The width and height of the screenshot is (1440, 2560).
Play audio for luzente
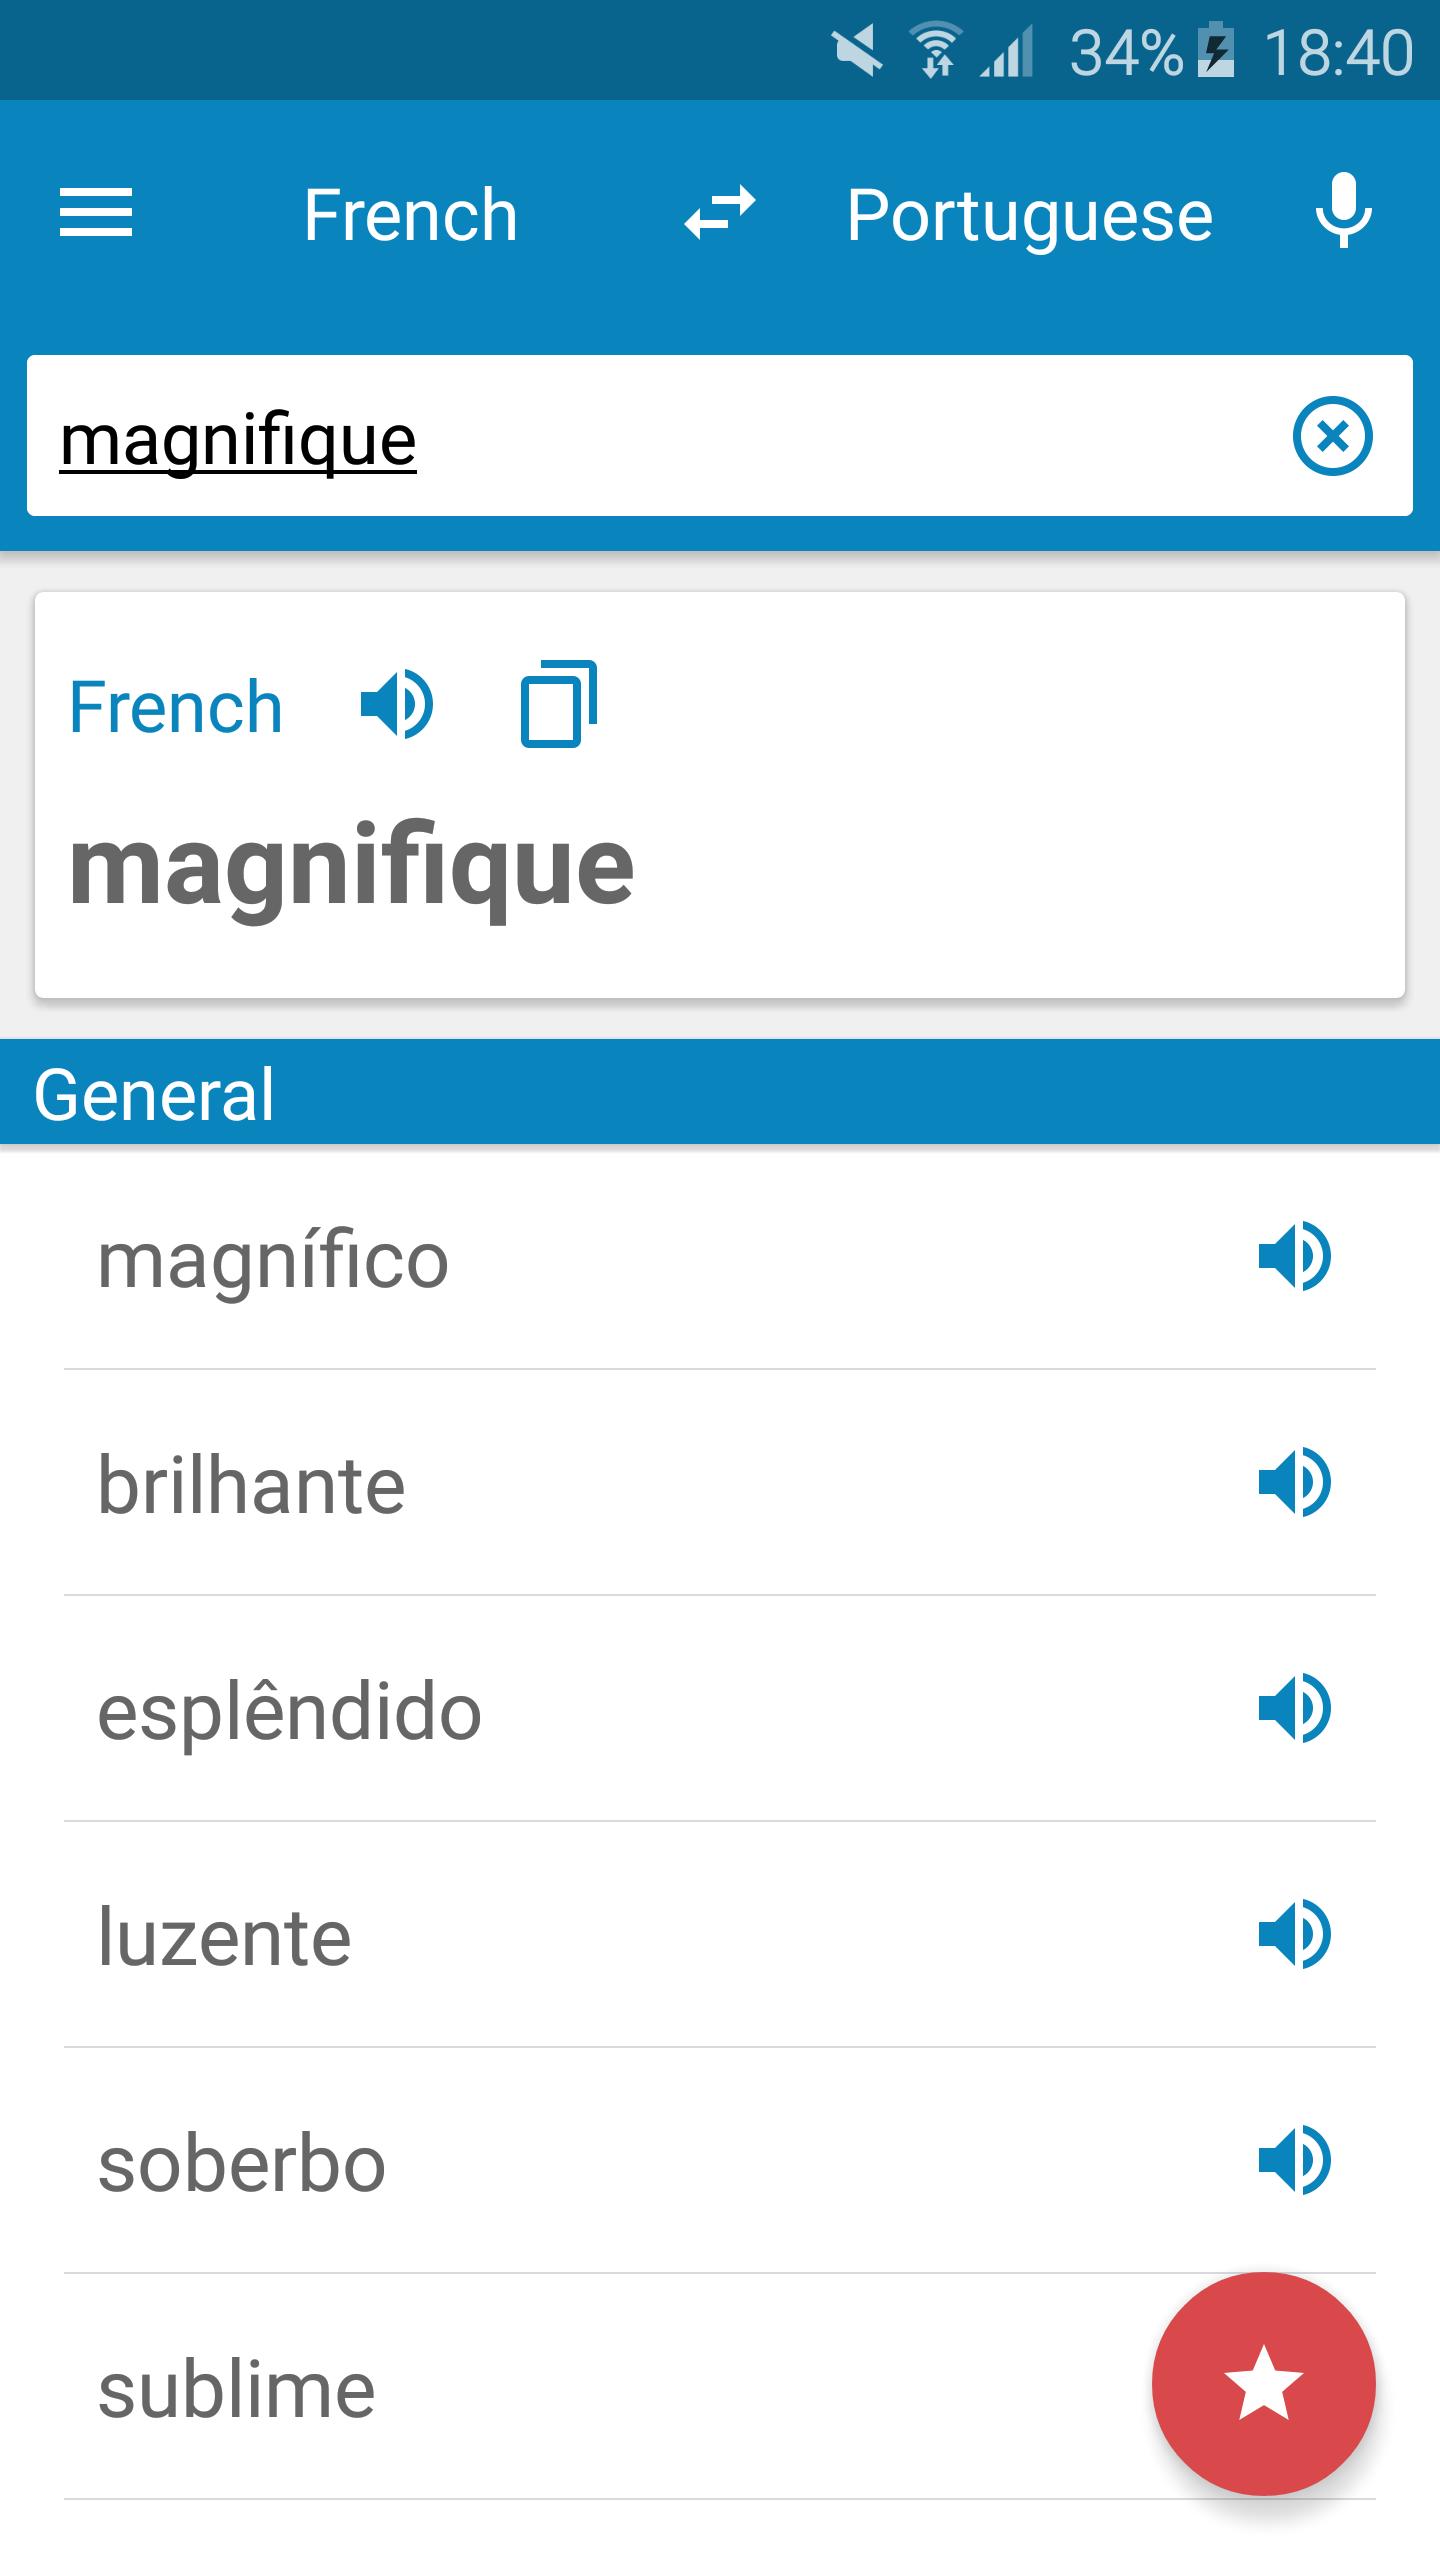pyautogui.click(x=1295, y=1935)
